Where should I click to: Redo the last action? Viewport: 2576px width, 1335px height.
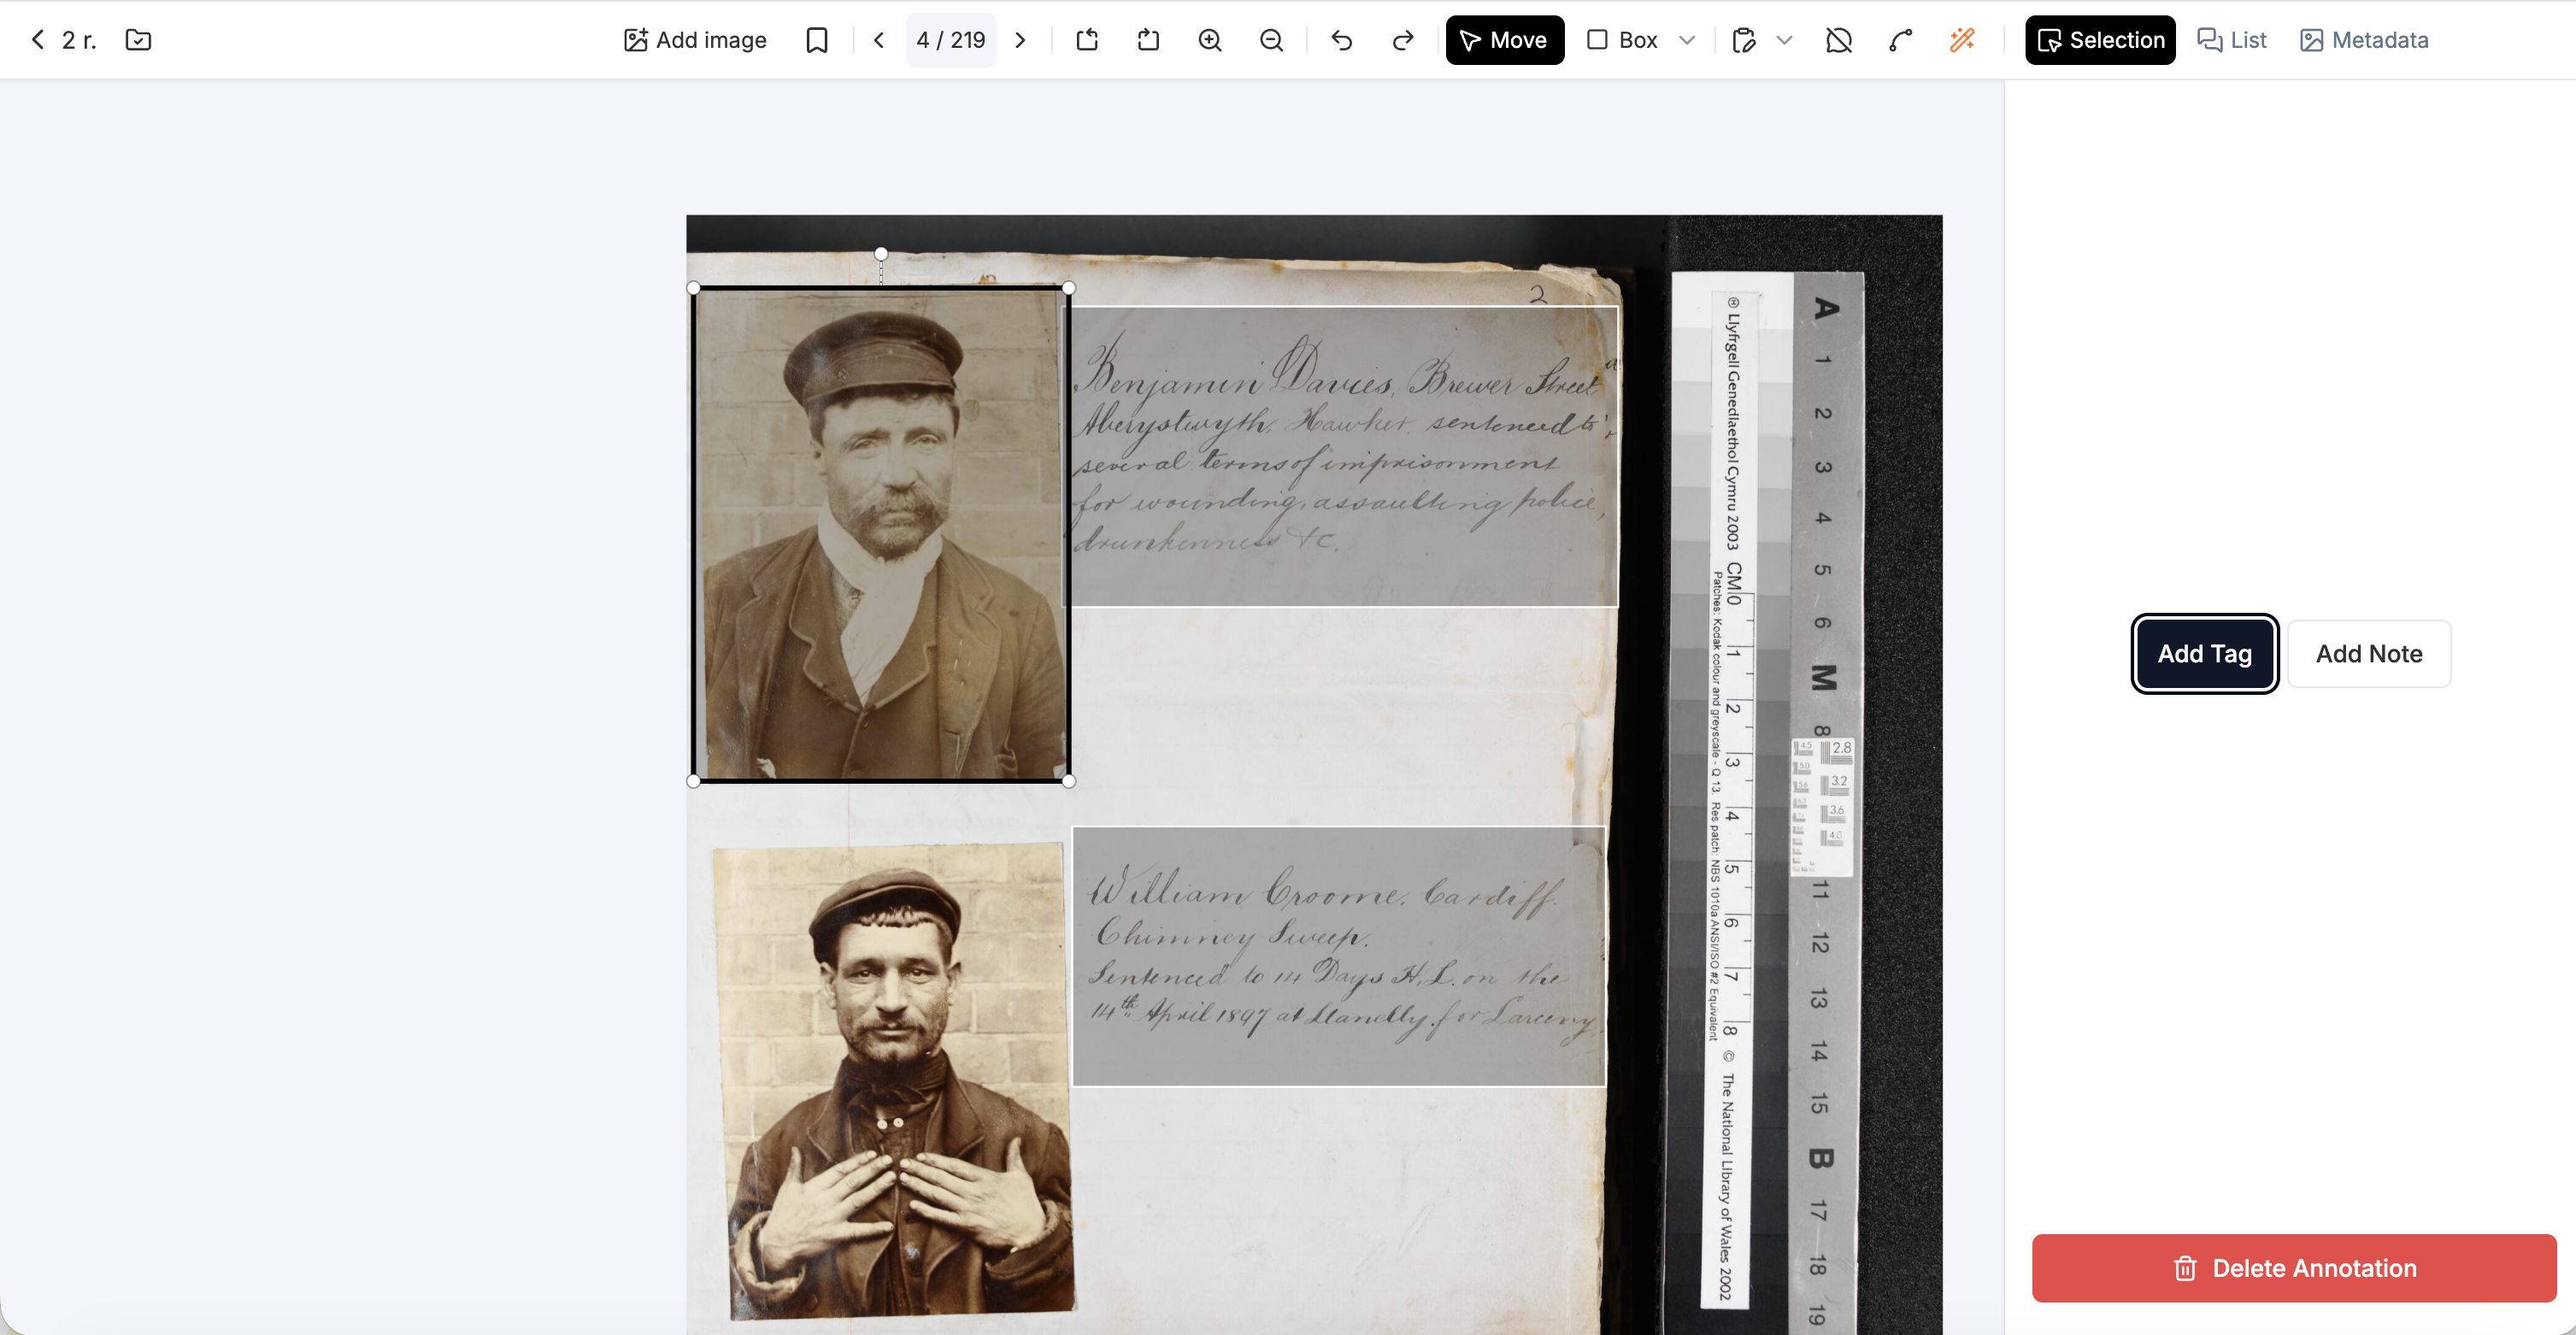pos(1403,40)
